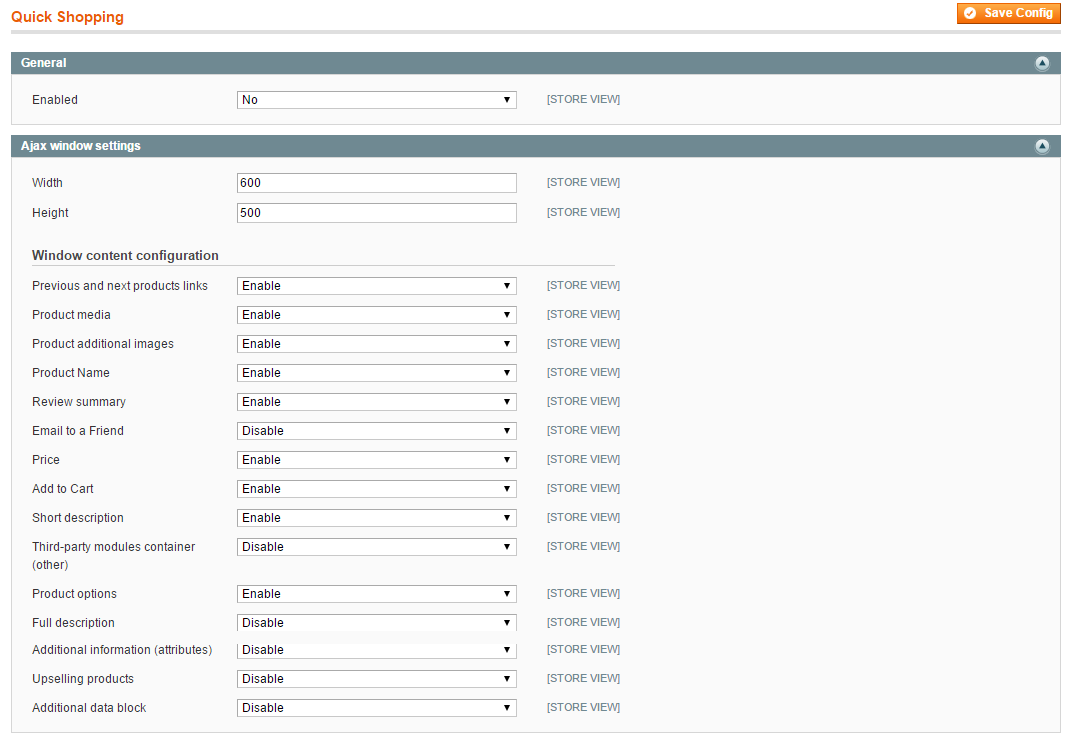The image size is (1074, 744).
Task: Open Third-party modules container dropdown
Action: click(x=377, y=547)
